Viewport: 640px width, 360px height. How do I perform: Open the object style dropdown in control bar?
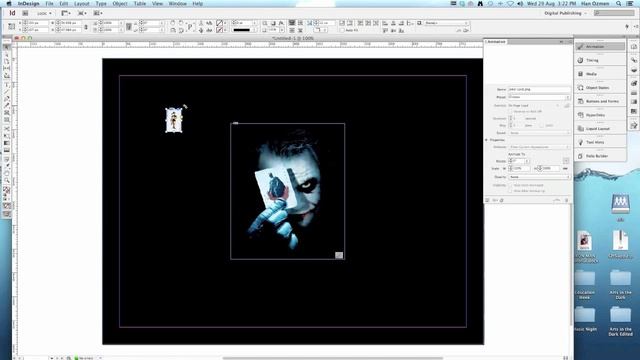[446, 23]
